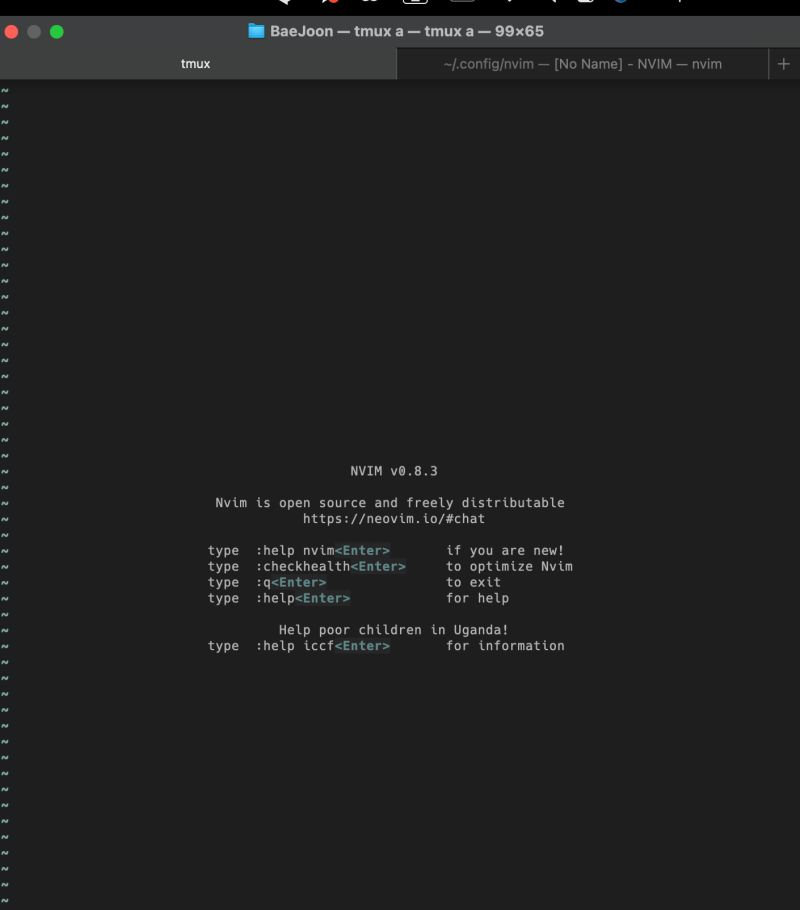Switch to the nvim tab

[x=583, y=63]
